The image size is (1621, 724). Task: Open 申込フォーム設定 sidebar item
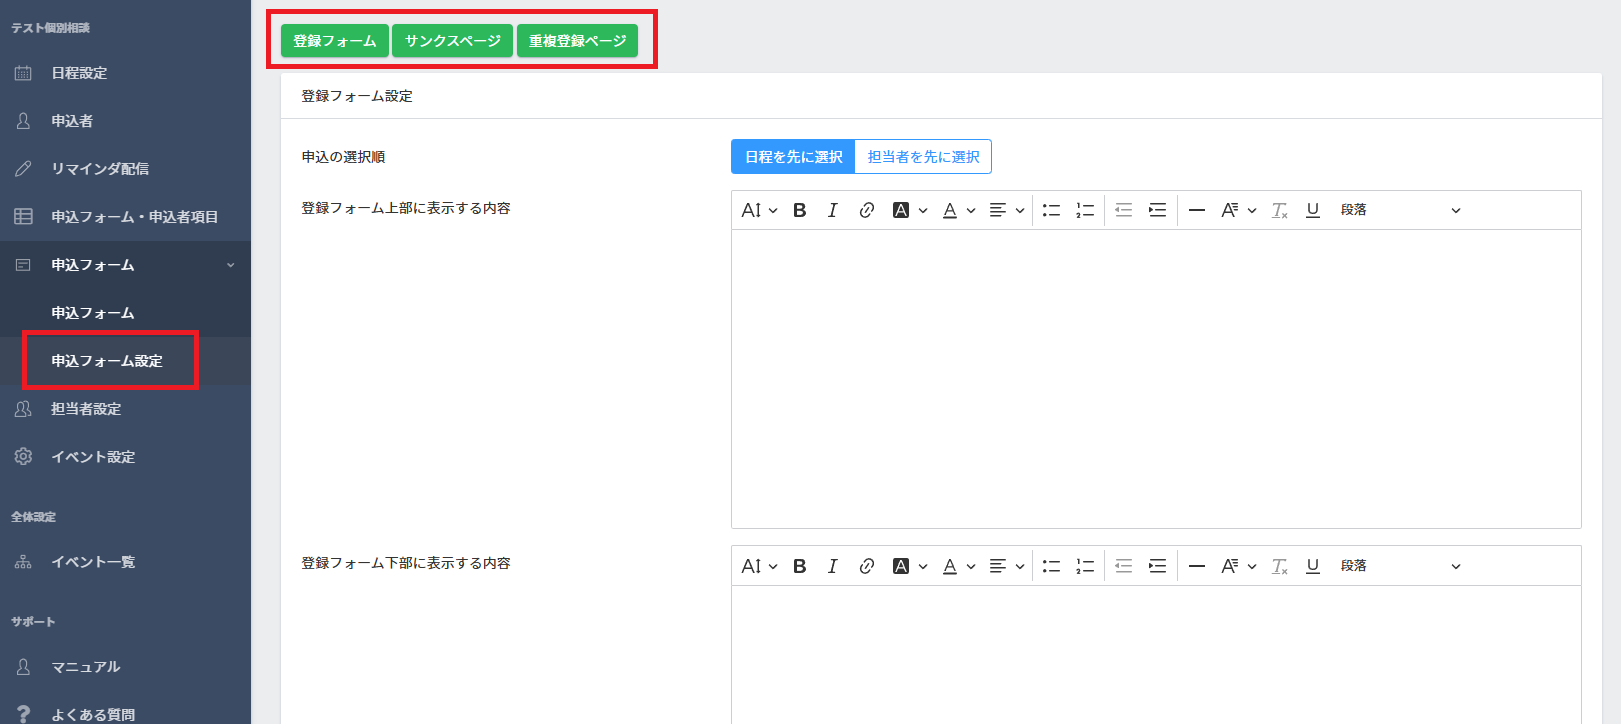107,361
